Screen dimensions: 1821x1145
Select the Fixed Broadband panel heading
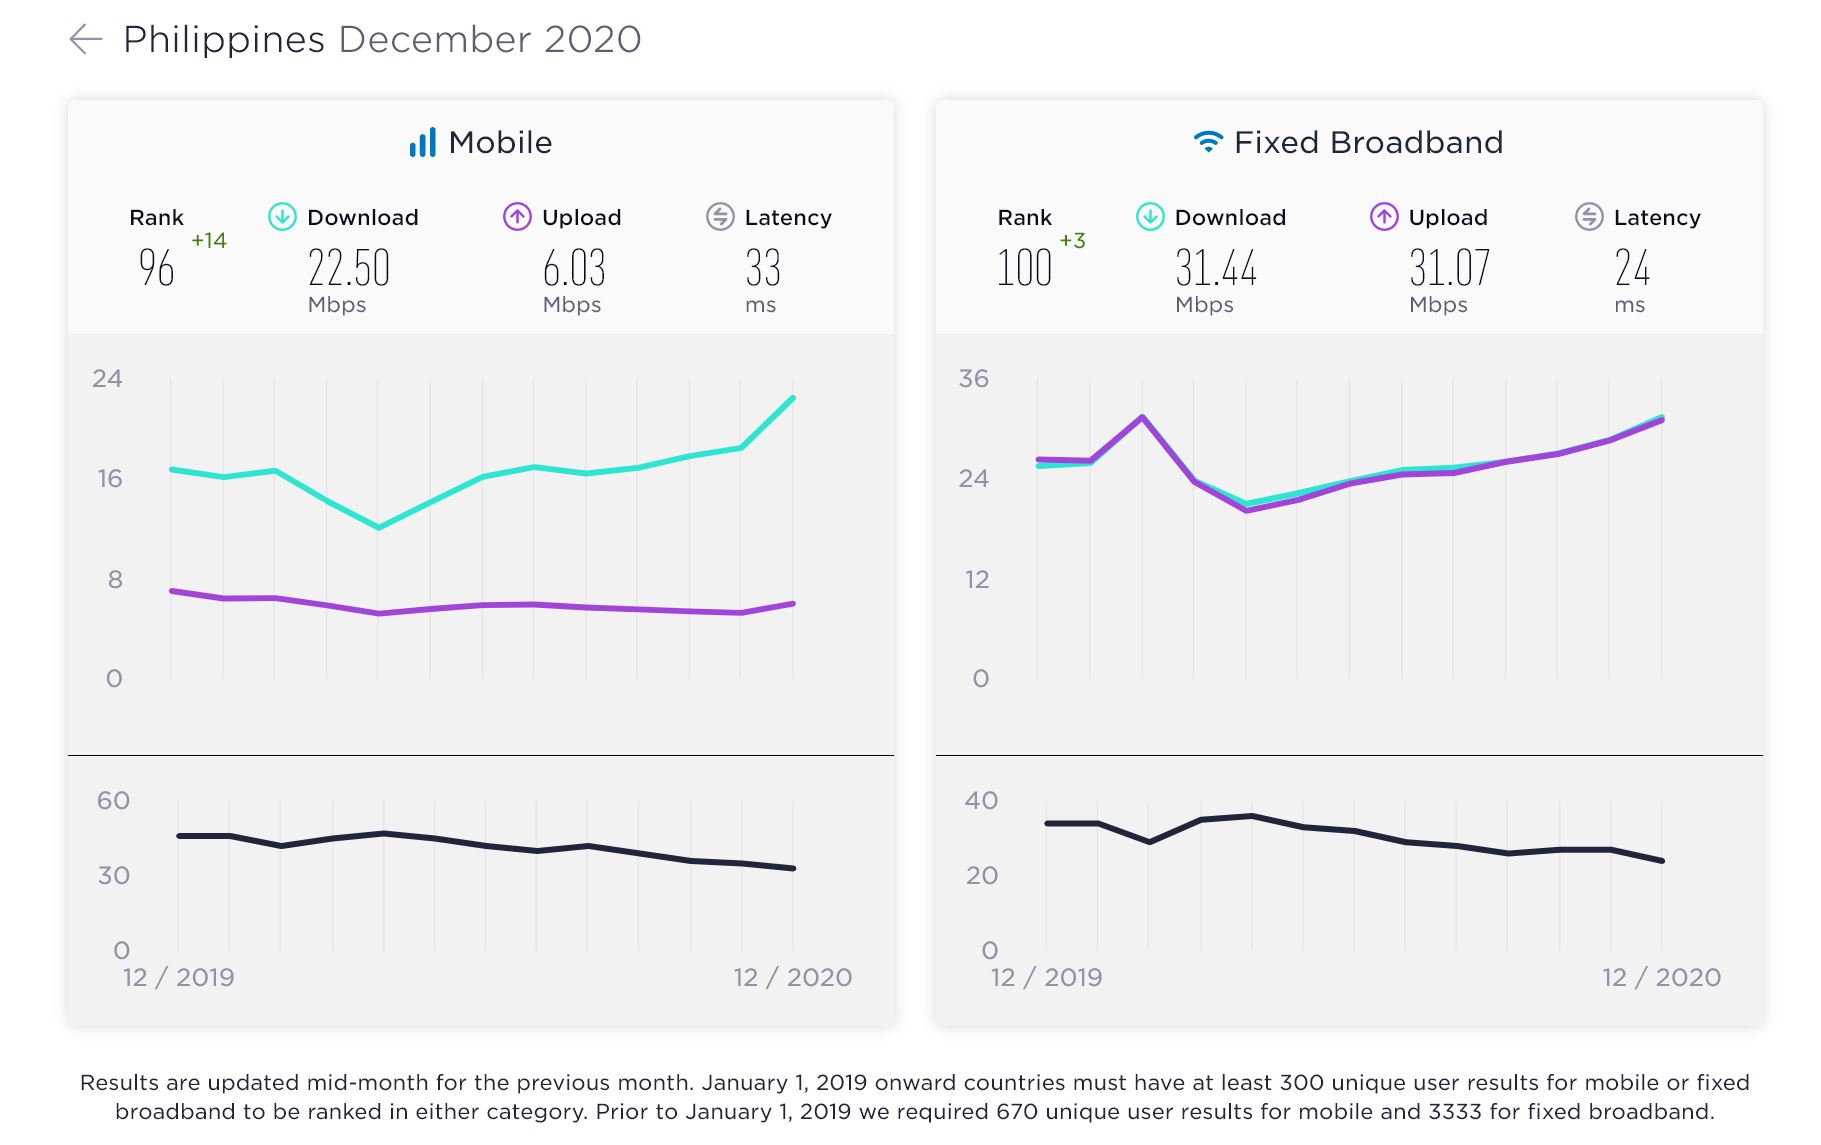click(x=1368, y=143)
